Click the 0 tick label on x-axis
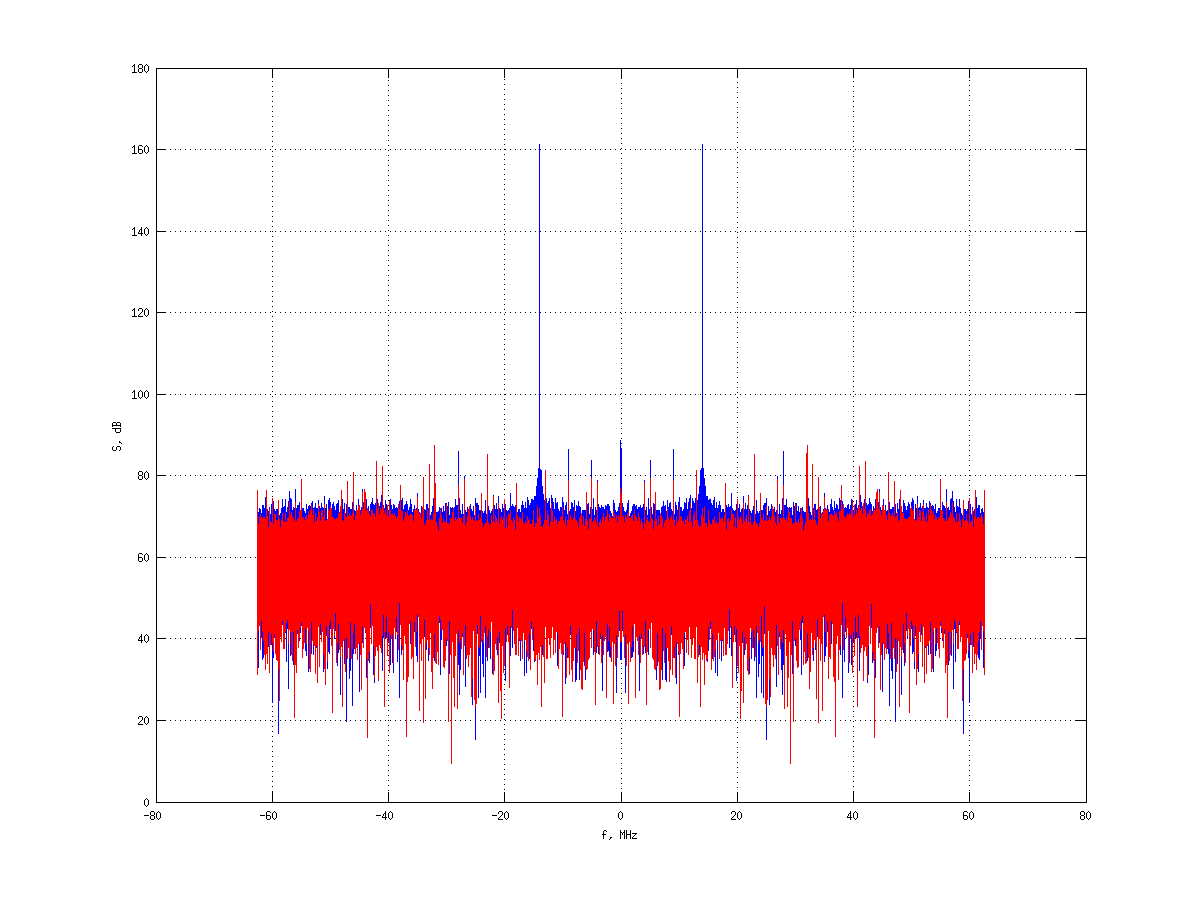 (x=621, y=815)
